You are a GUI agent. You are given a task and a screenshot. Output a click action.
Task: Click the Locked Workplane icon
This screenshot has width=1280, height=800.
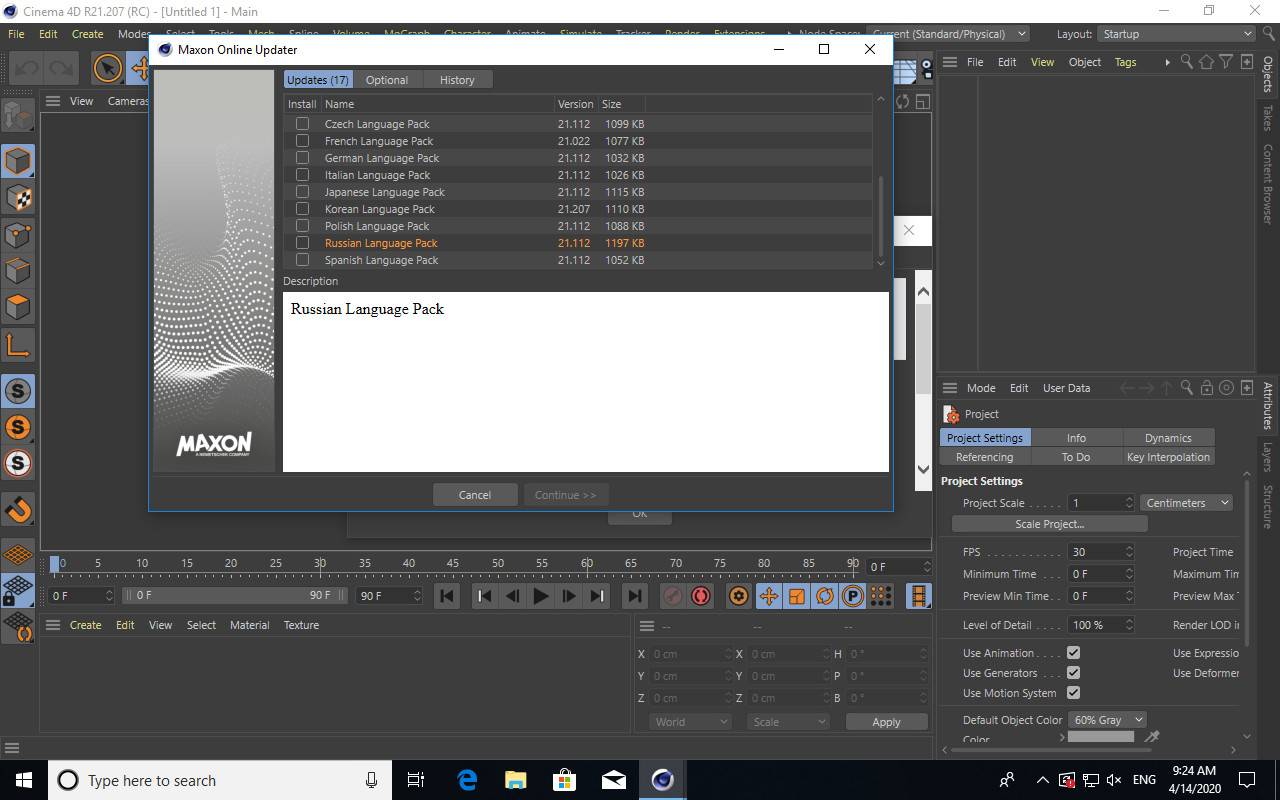(x=18, y=590)
